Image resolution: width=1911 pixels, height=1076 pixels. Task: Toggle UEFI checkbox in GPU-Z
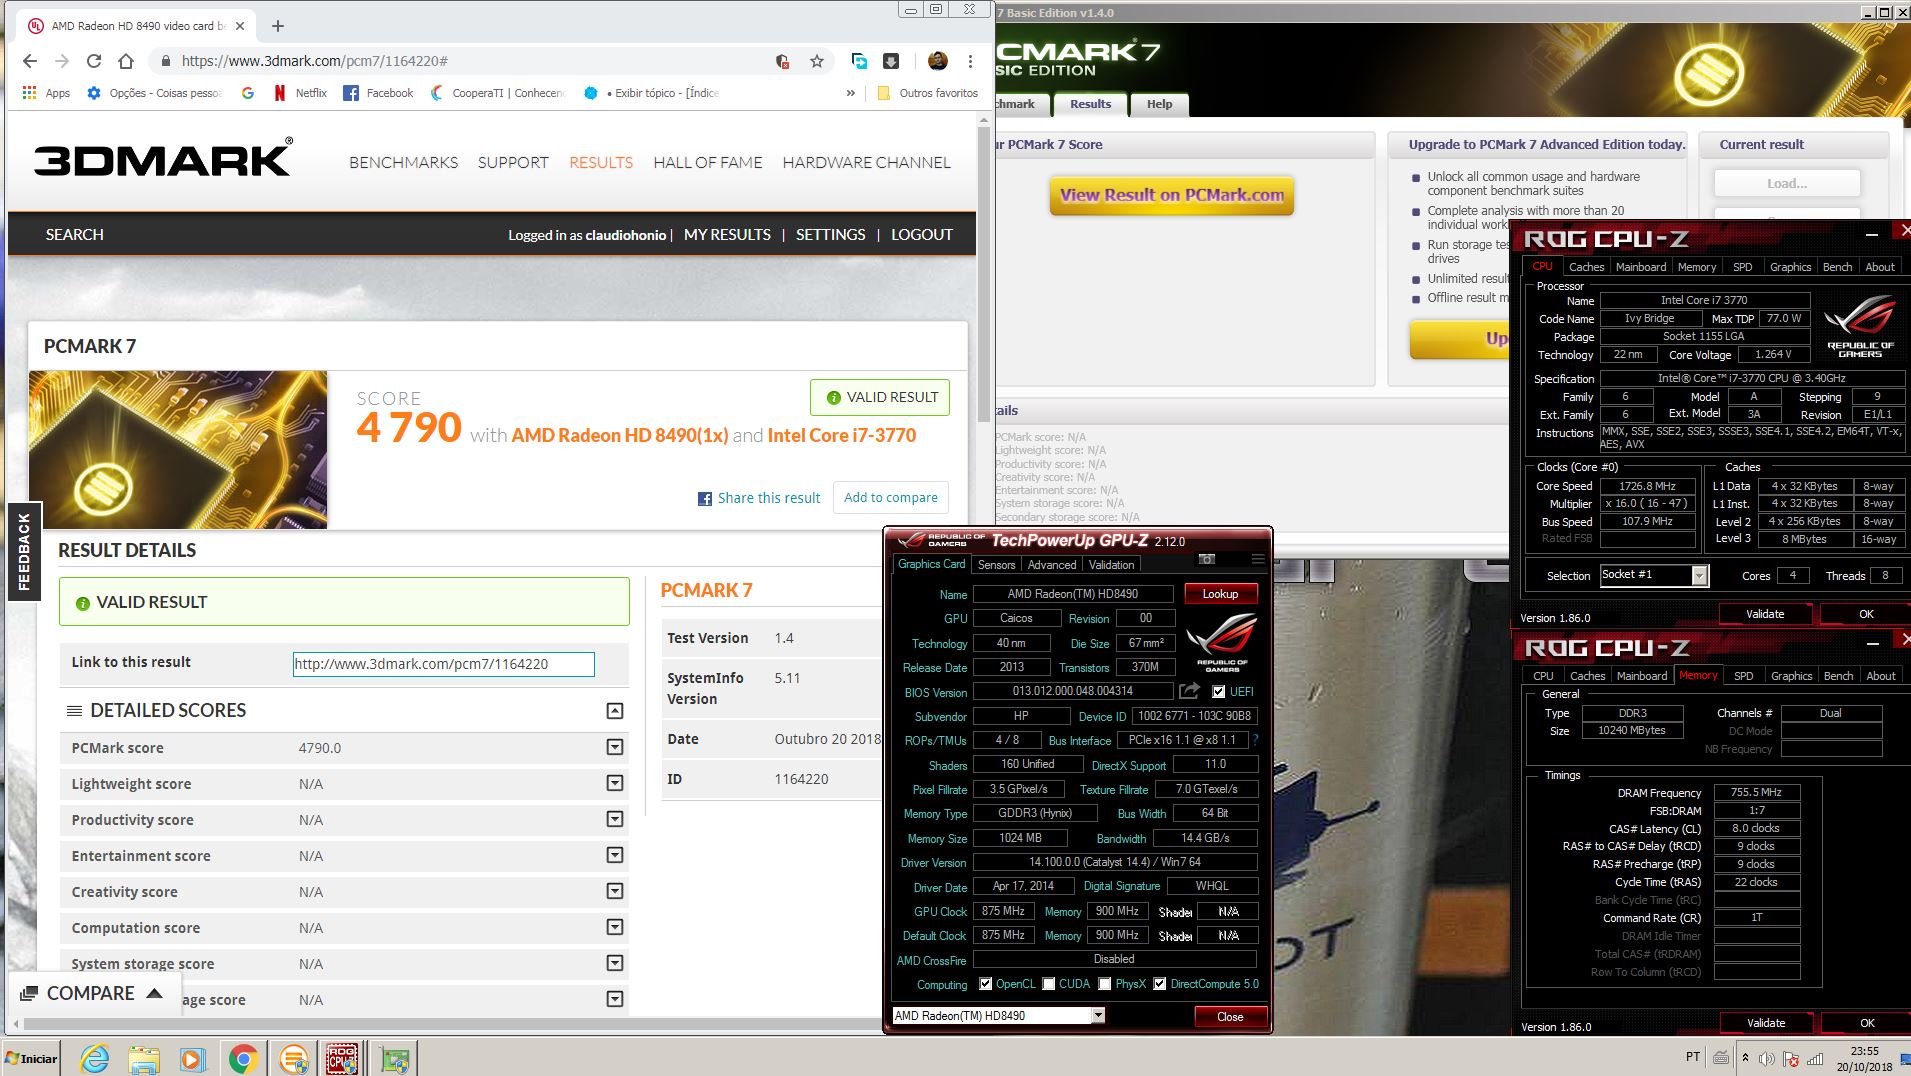pyautogui.click(x=1218, y=691)
